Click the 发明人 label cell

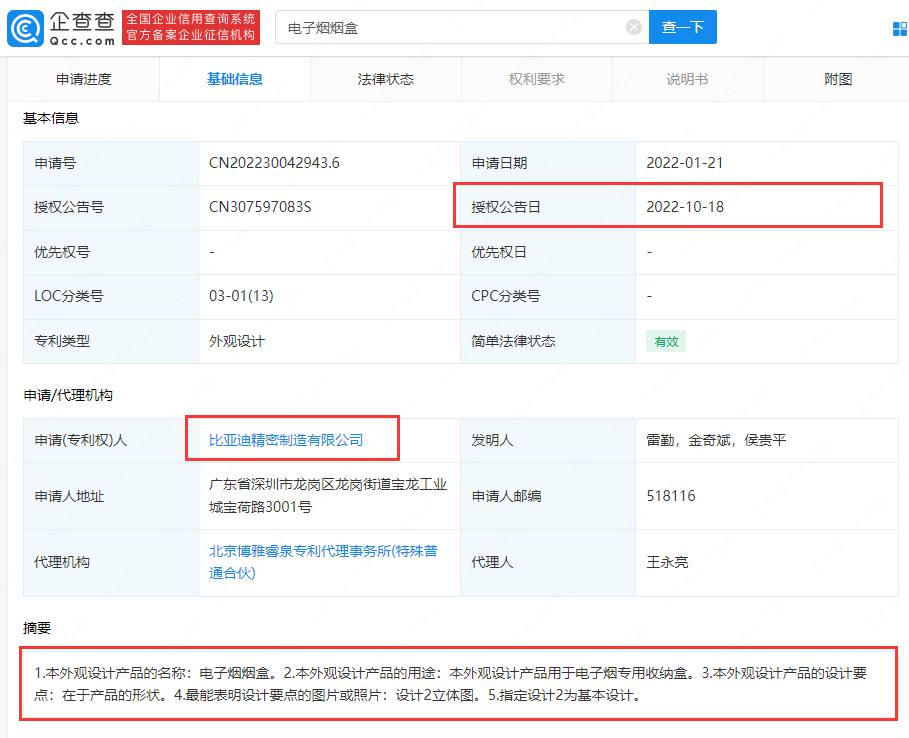(548, 441)
